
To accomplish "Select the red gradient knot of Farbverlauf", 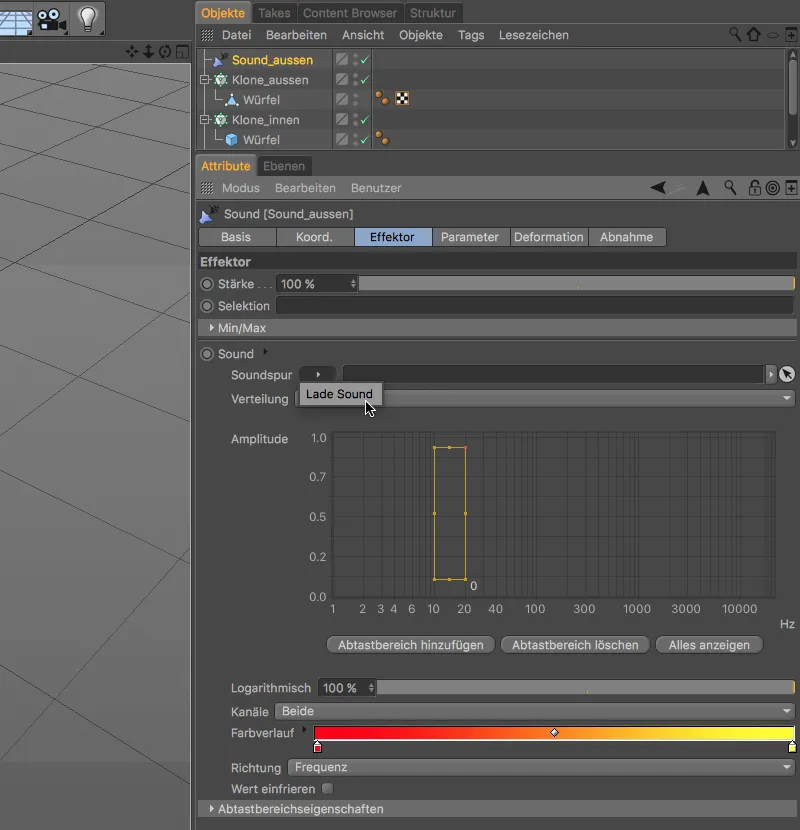I will click(317, 747).
